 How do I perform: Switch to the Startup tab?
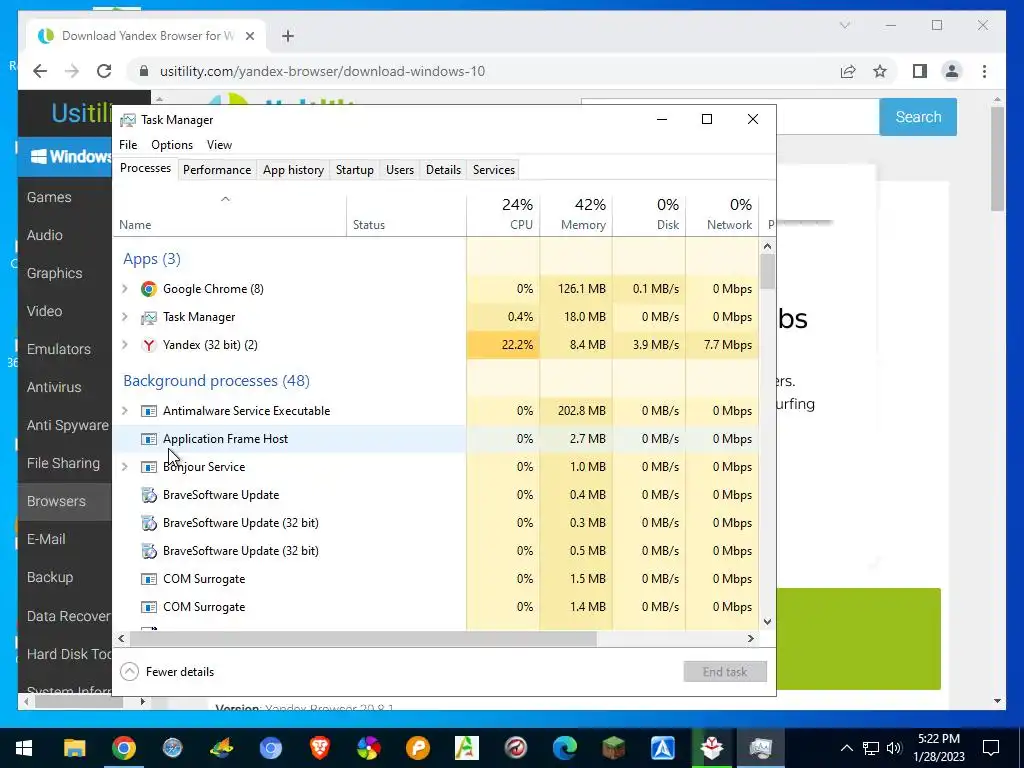355,170
